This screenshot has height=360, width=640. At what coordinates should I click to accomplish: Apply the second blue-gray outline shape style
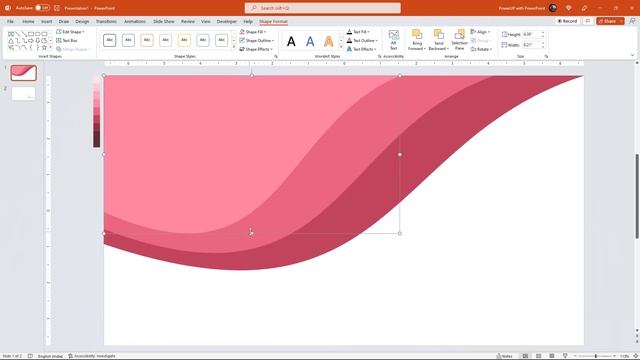click(x=128, y=40)
